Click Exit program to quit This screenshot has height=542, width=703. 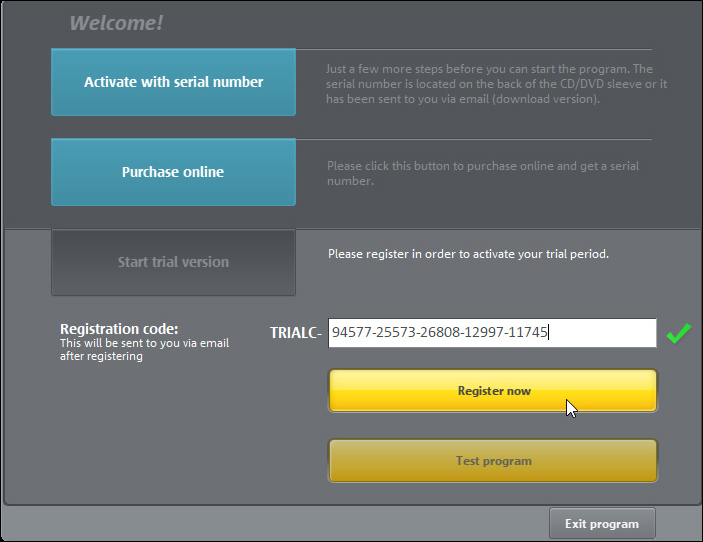(x=602, y=524)
